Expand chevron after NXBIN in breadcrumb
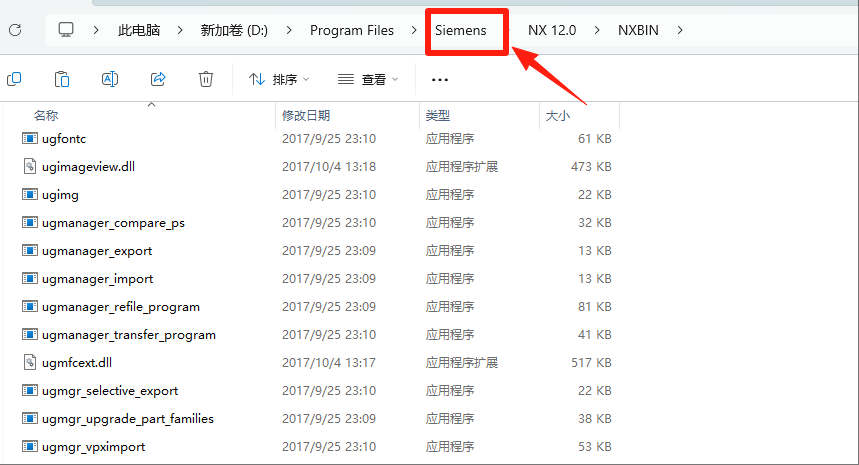The width and height of the screenshot is (859, 465). [680, 30]
